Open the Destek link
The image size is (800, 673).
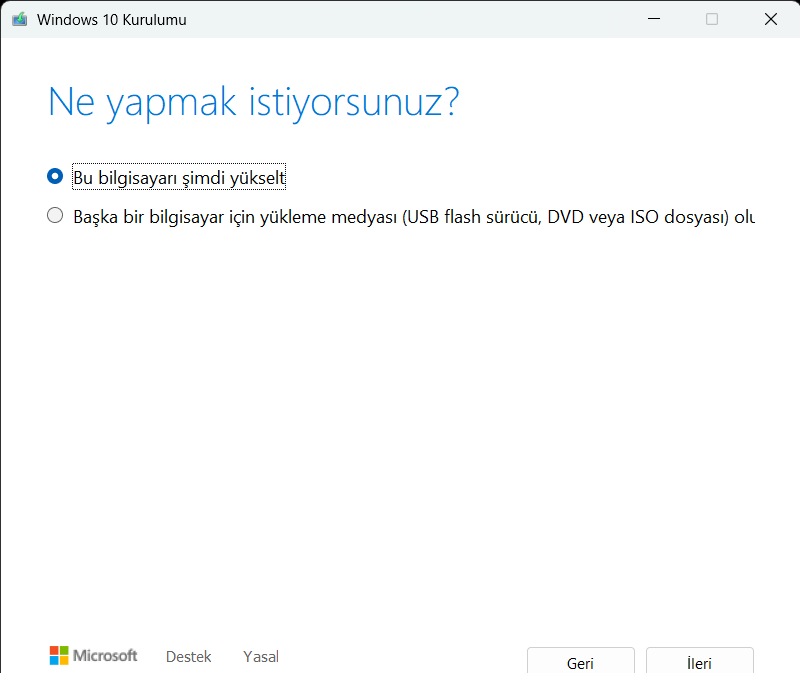pyautogui.click(x=188, y=656)
